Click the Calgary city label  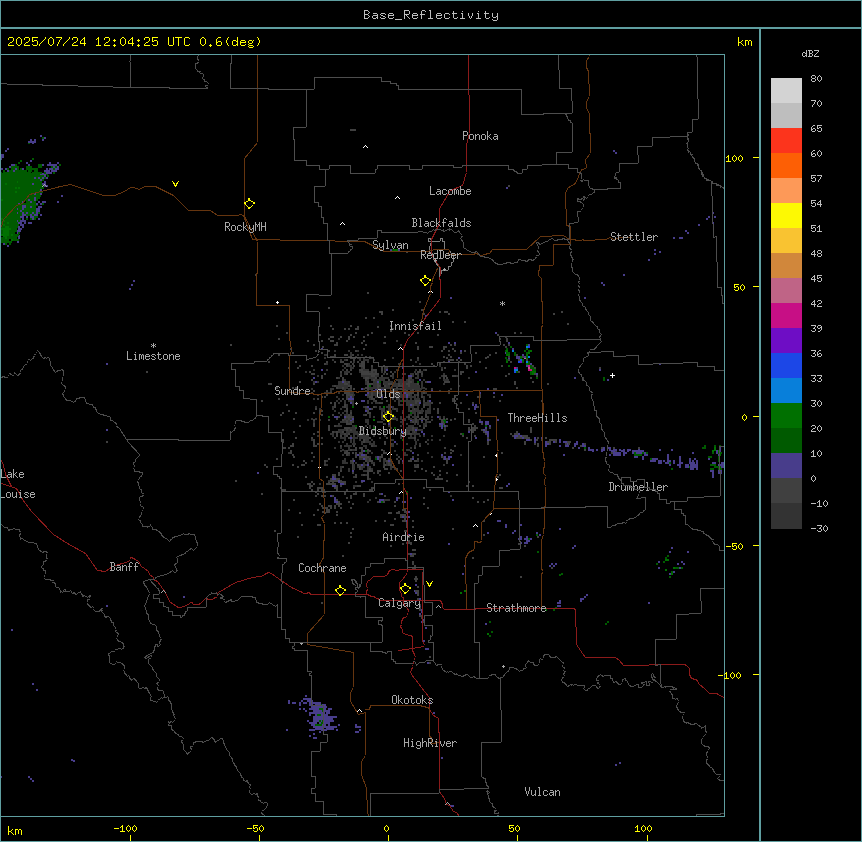coord(399,603)
